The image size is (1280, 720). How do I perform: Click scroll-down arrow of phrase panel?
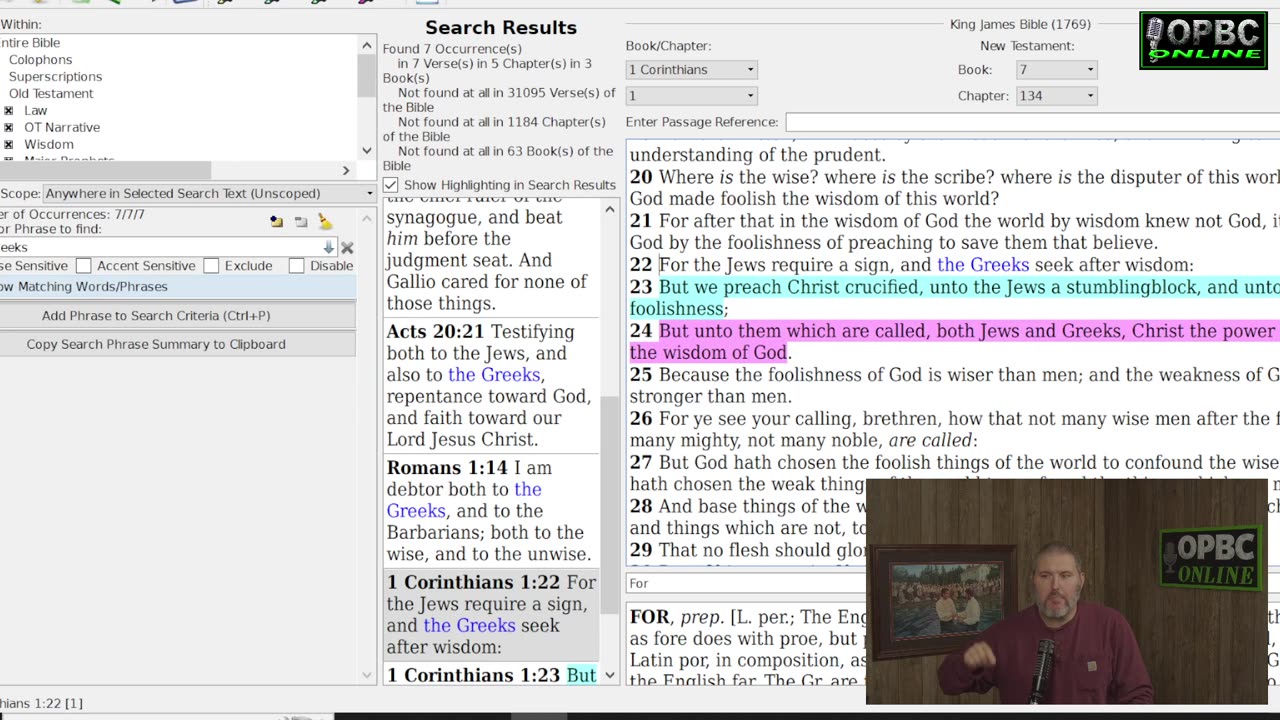[367, 676]
